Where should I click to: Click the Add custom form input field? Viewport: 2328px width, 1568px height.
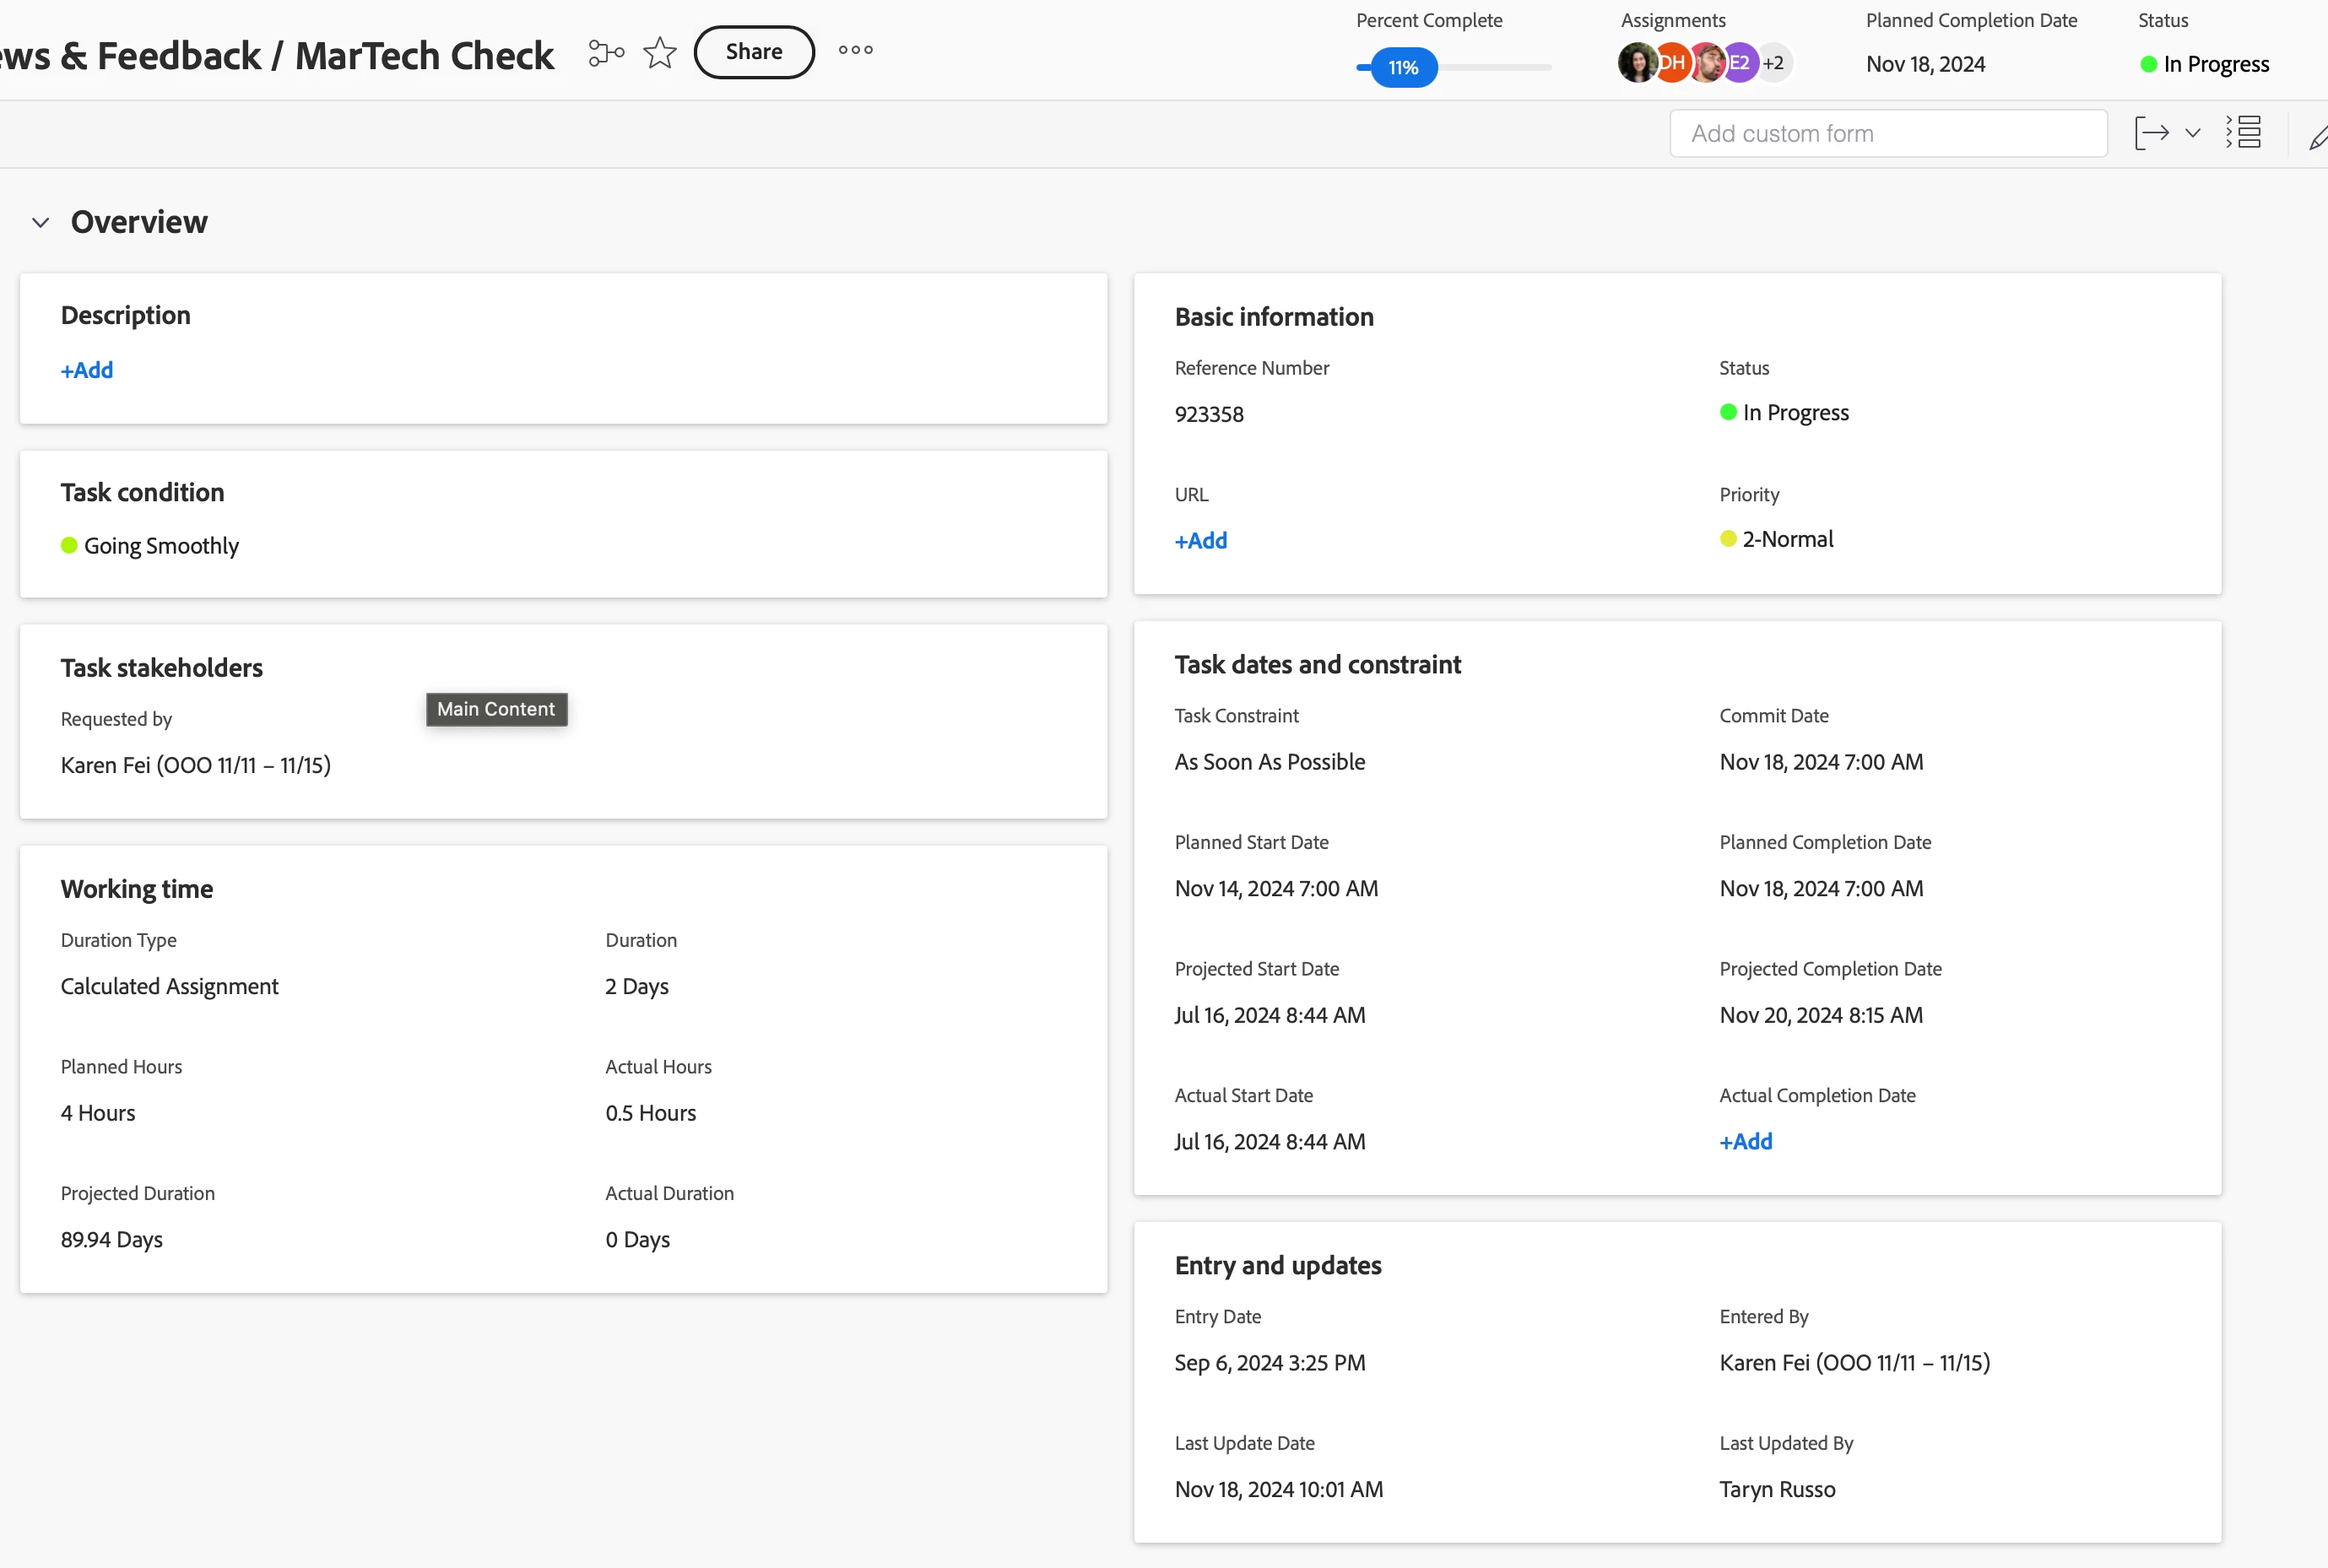click(x=1887, y=134)
